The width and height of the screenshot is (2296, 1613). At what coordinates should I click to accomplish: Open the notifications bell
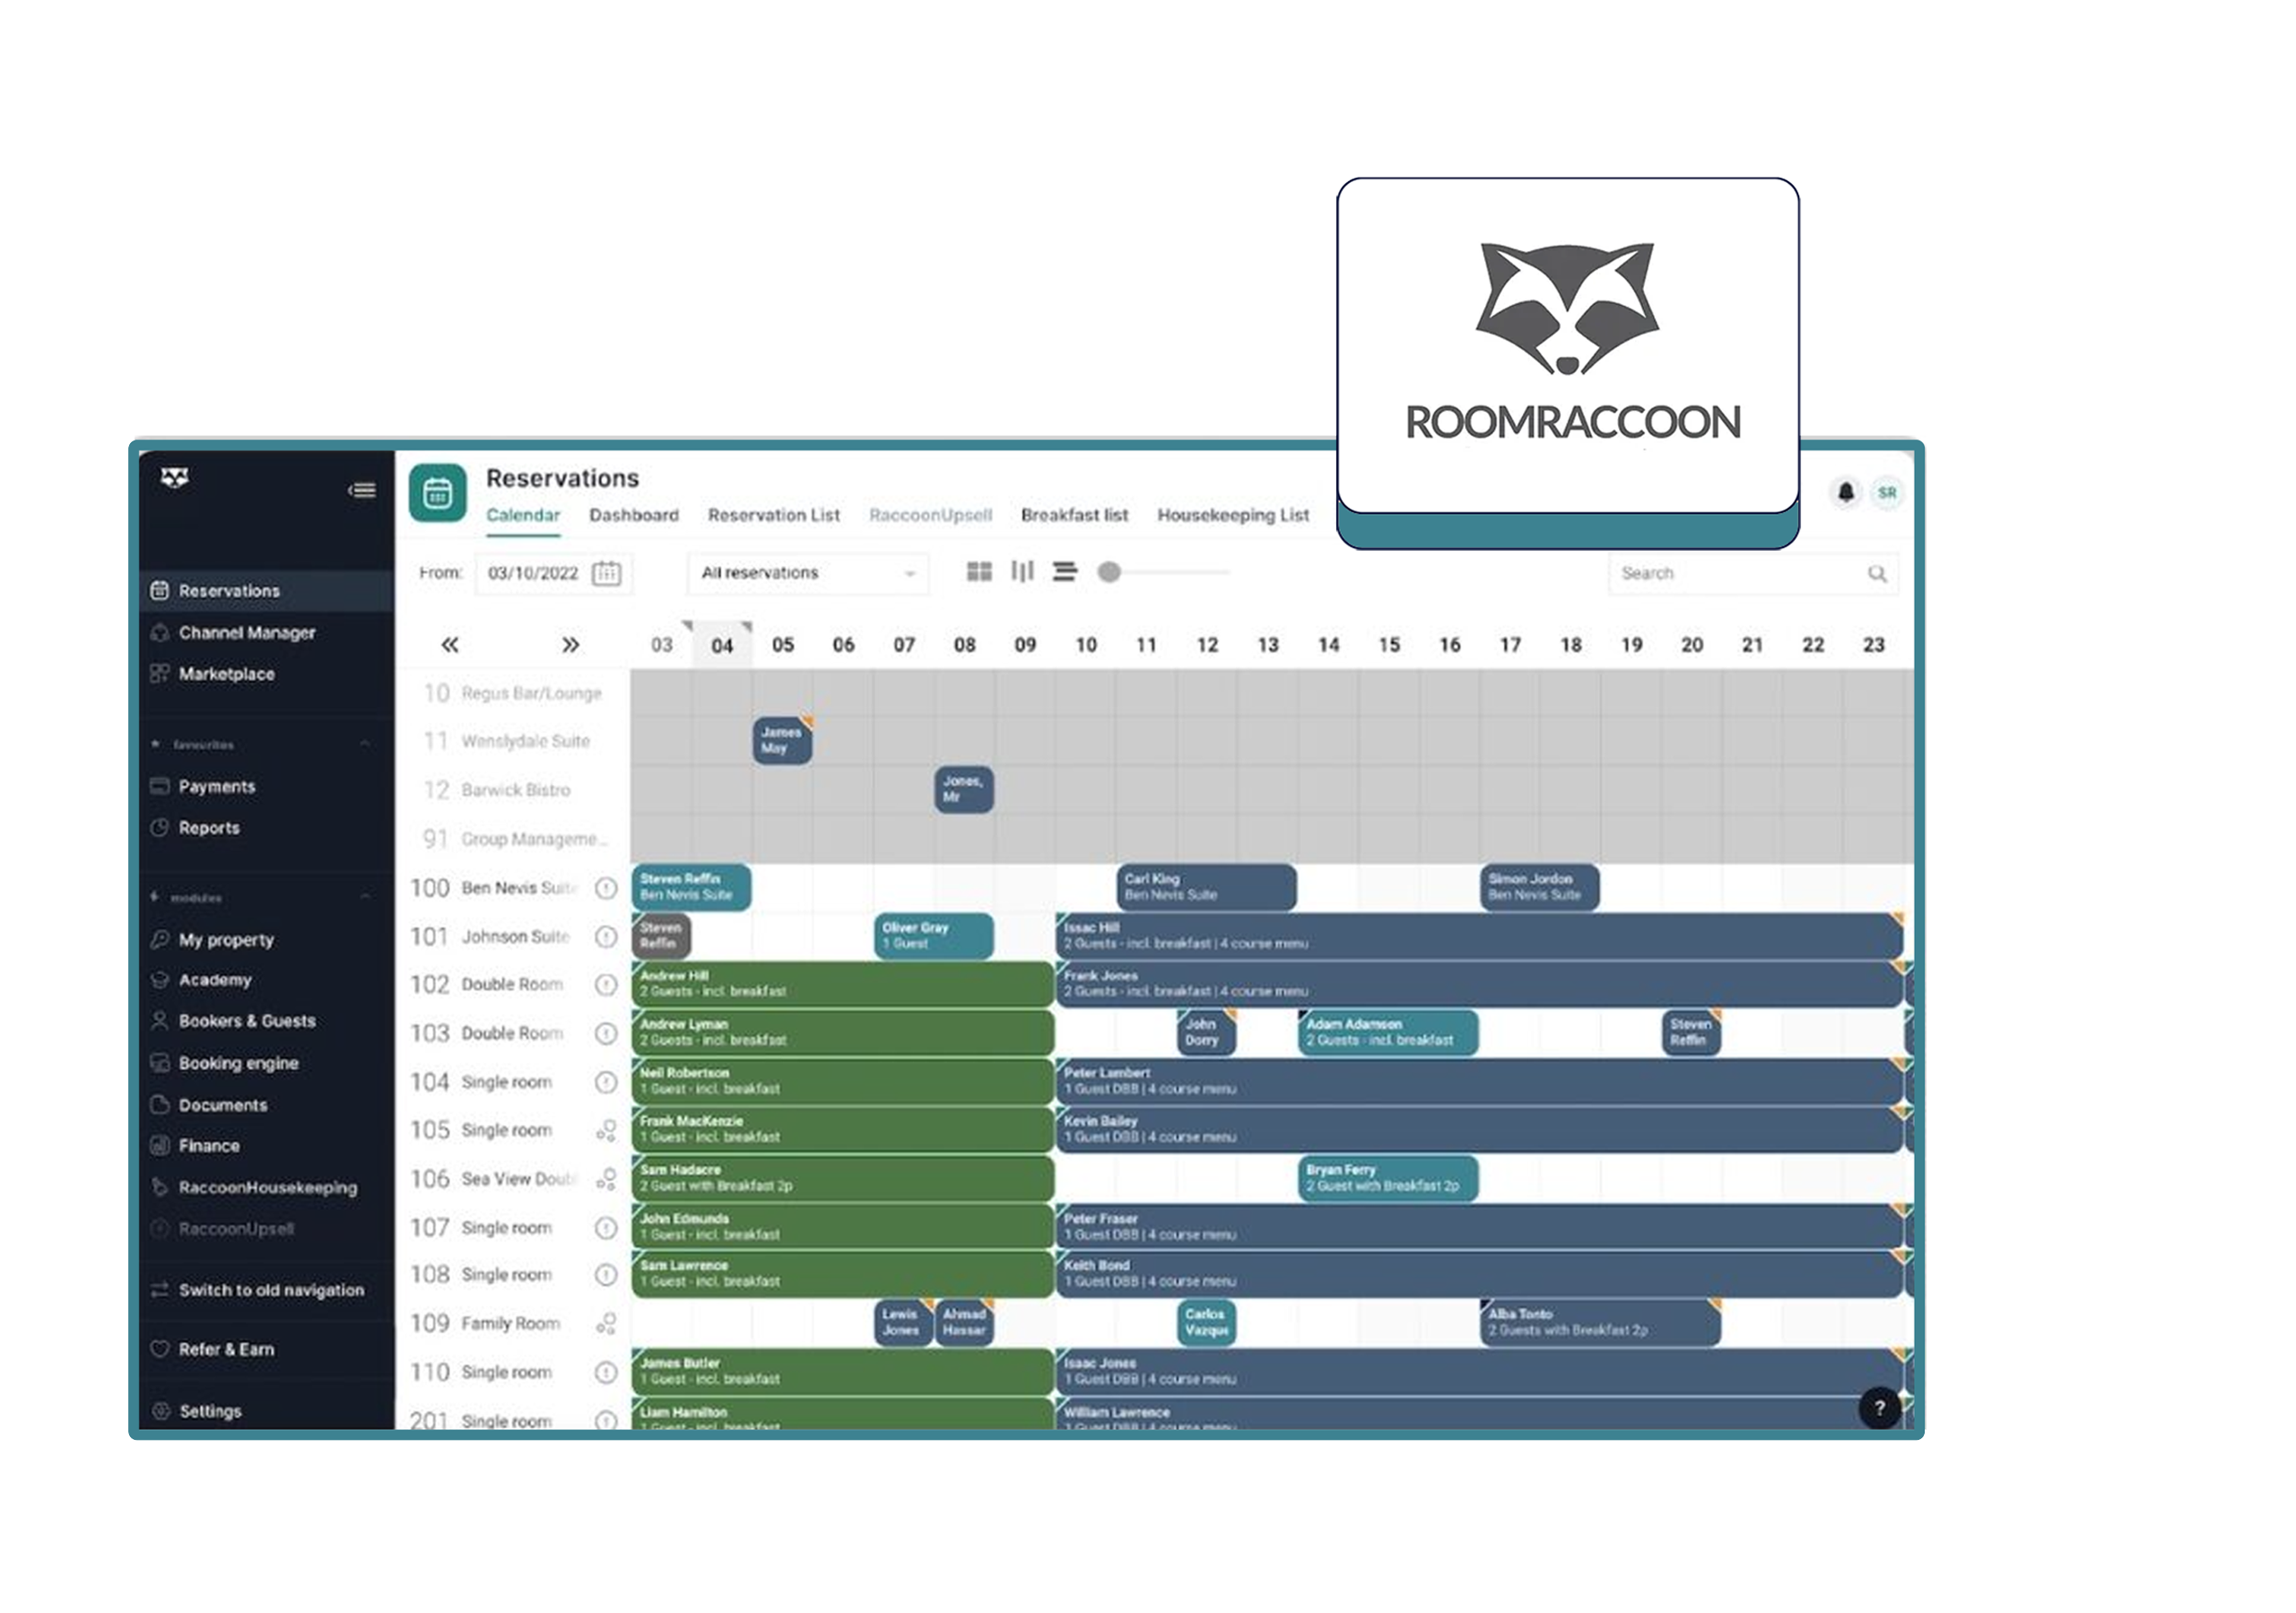1845,492
